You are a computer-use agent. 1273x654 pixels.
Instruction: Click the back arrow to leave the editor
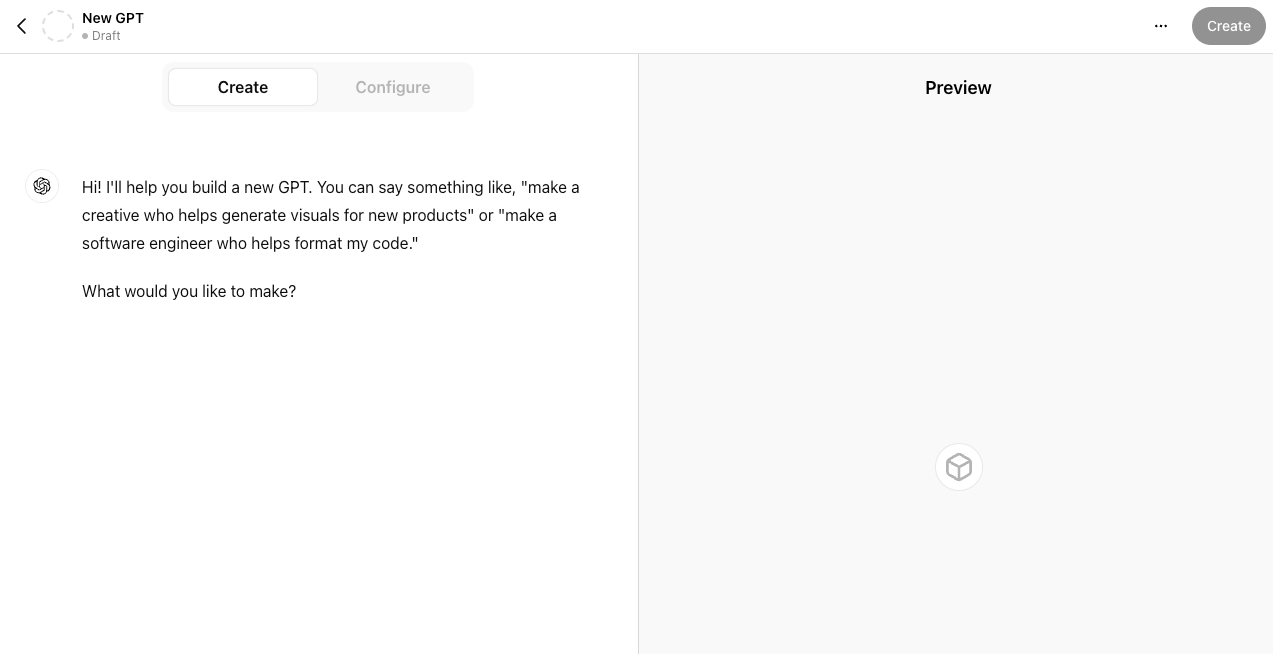22,26
